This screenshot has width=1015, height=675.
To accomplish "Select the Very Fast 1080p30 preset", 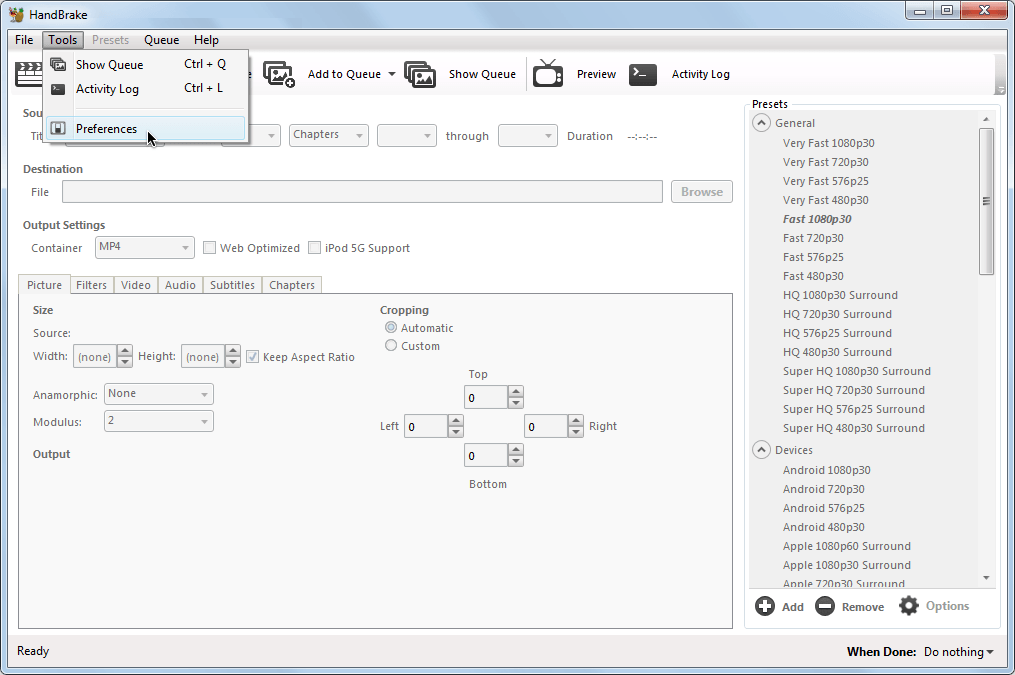I will tap(826, 143).
